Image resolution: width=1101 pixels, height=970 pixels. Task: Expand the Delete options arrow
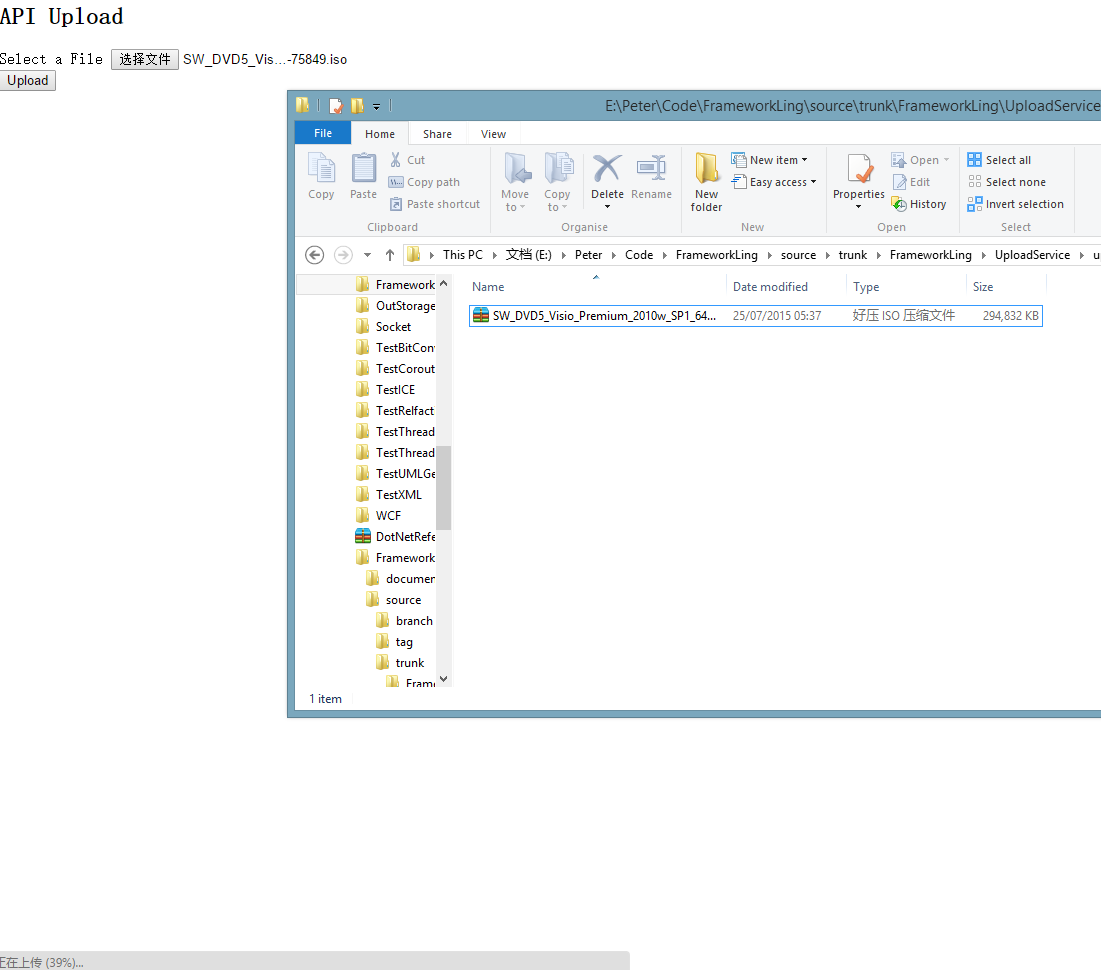pyautogui.click(x=607, y=207)
